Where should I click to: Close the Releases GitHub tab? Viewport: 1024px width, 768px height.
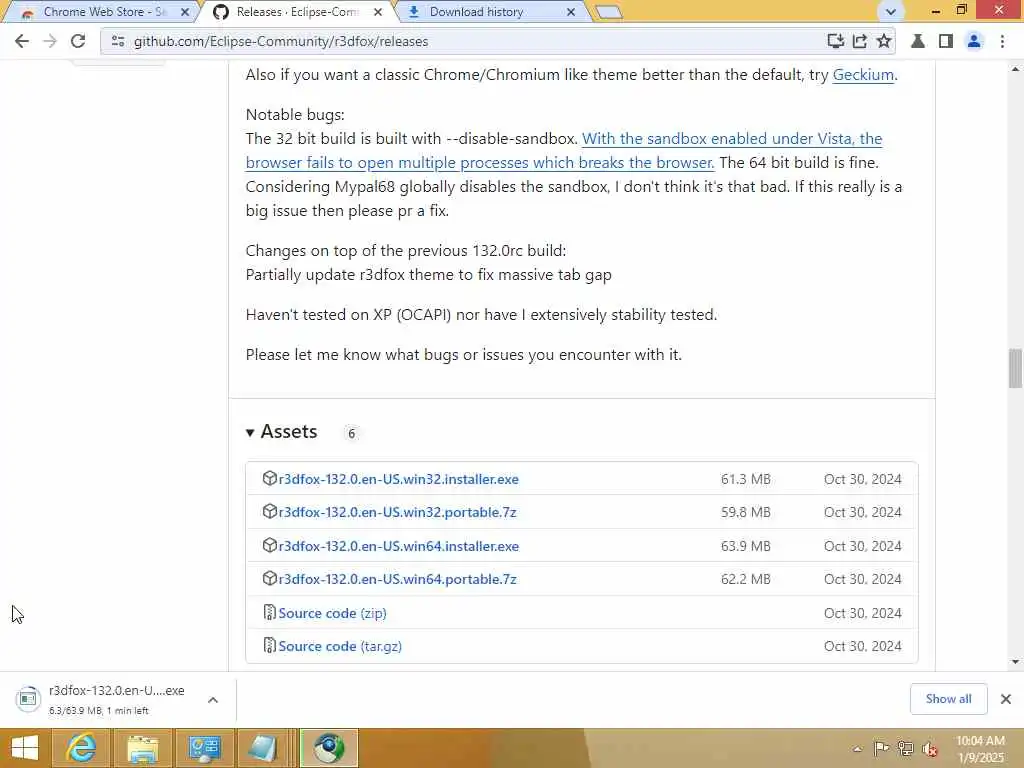pos(377,12)
